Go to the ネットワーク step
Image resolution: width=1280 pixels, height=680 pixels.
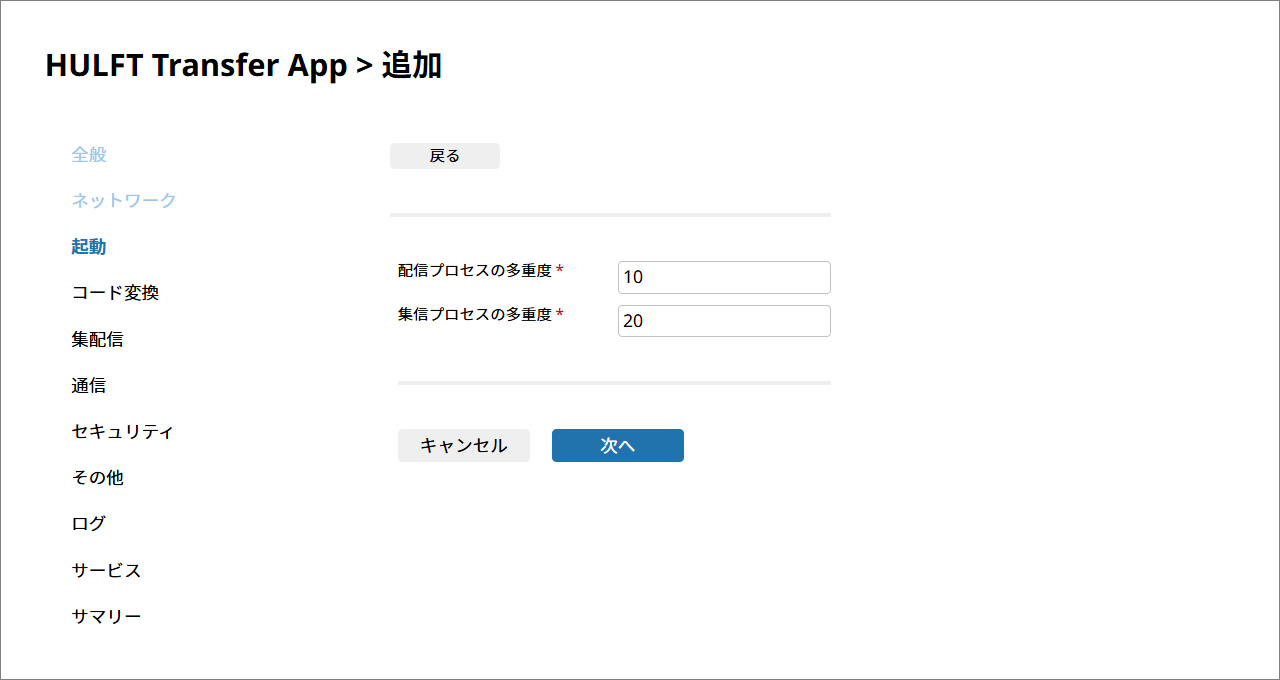coord(123,201)
